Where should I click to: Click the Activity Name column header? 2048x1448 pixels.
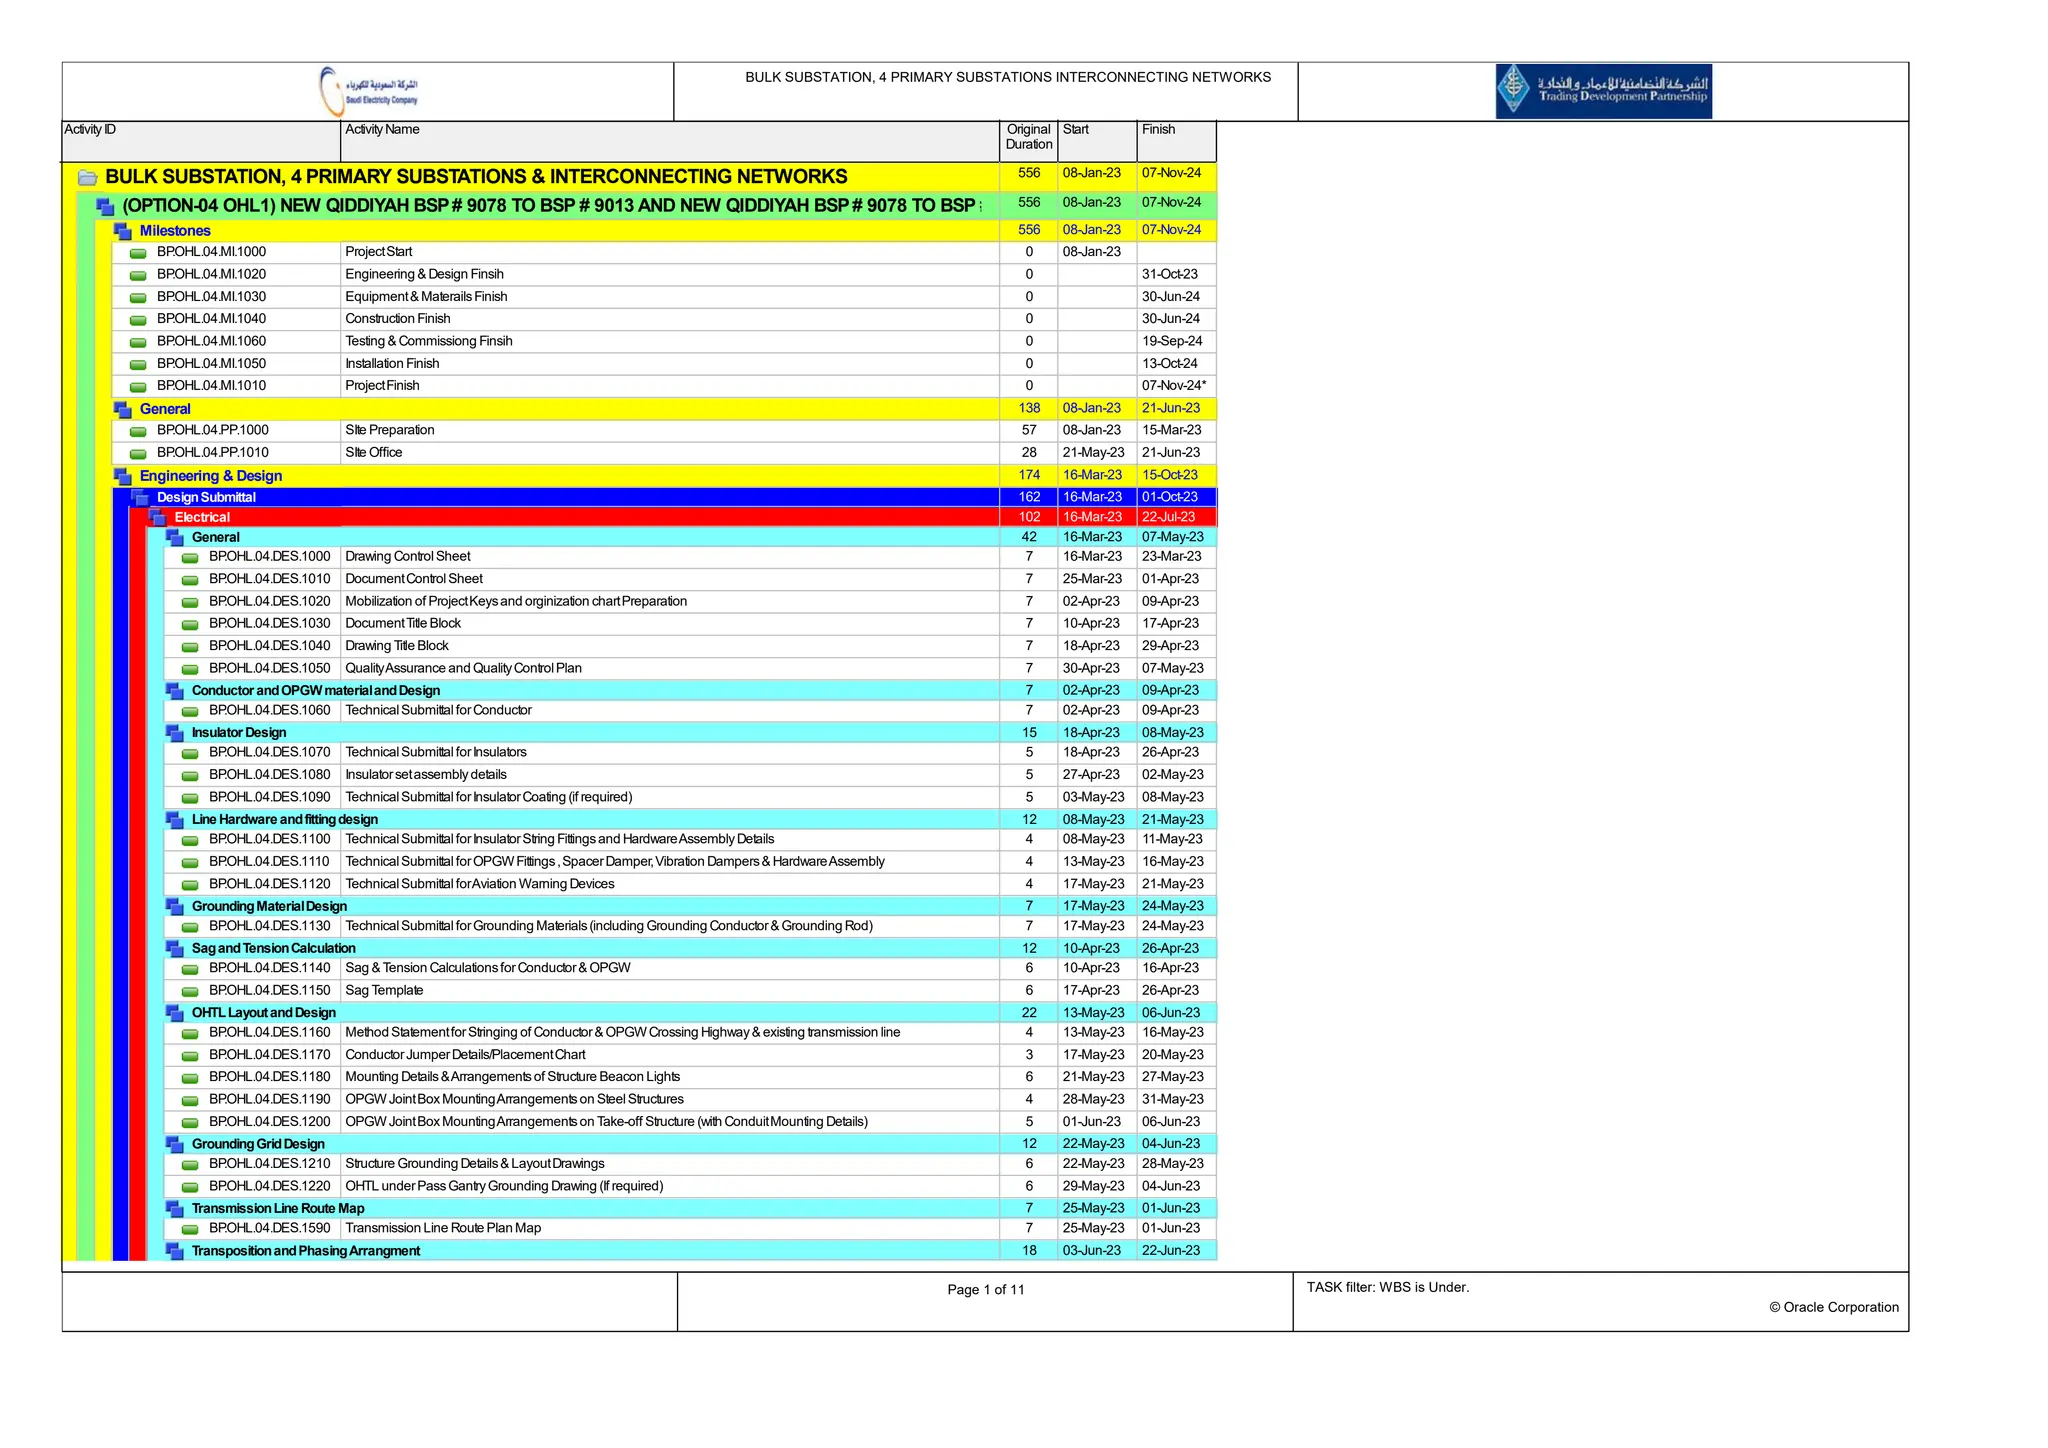[x=382, y=130]
